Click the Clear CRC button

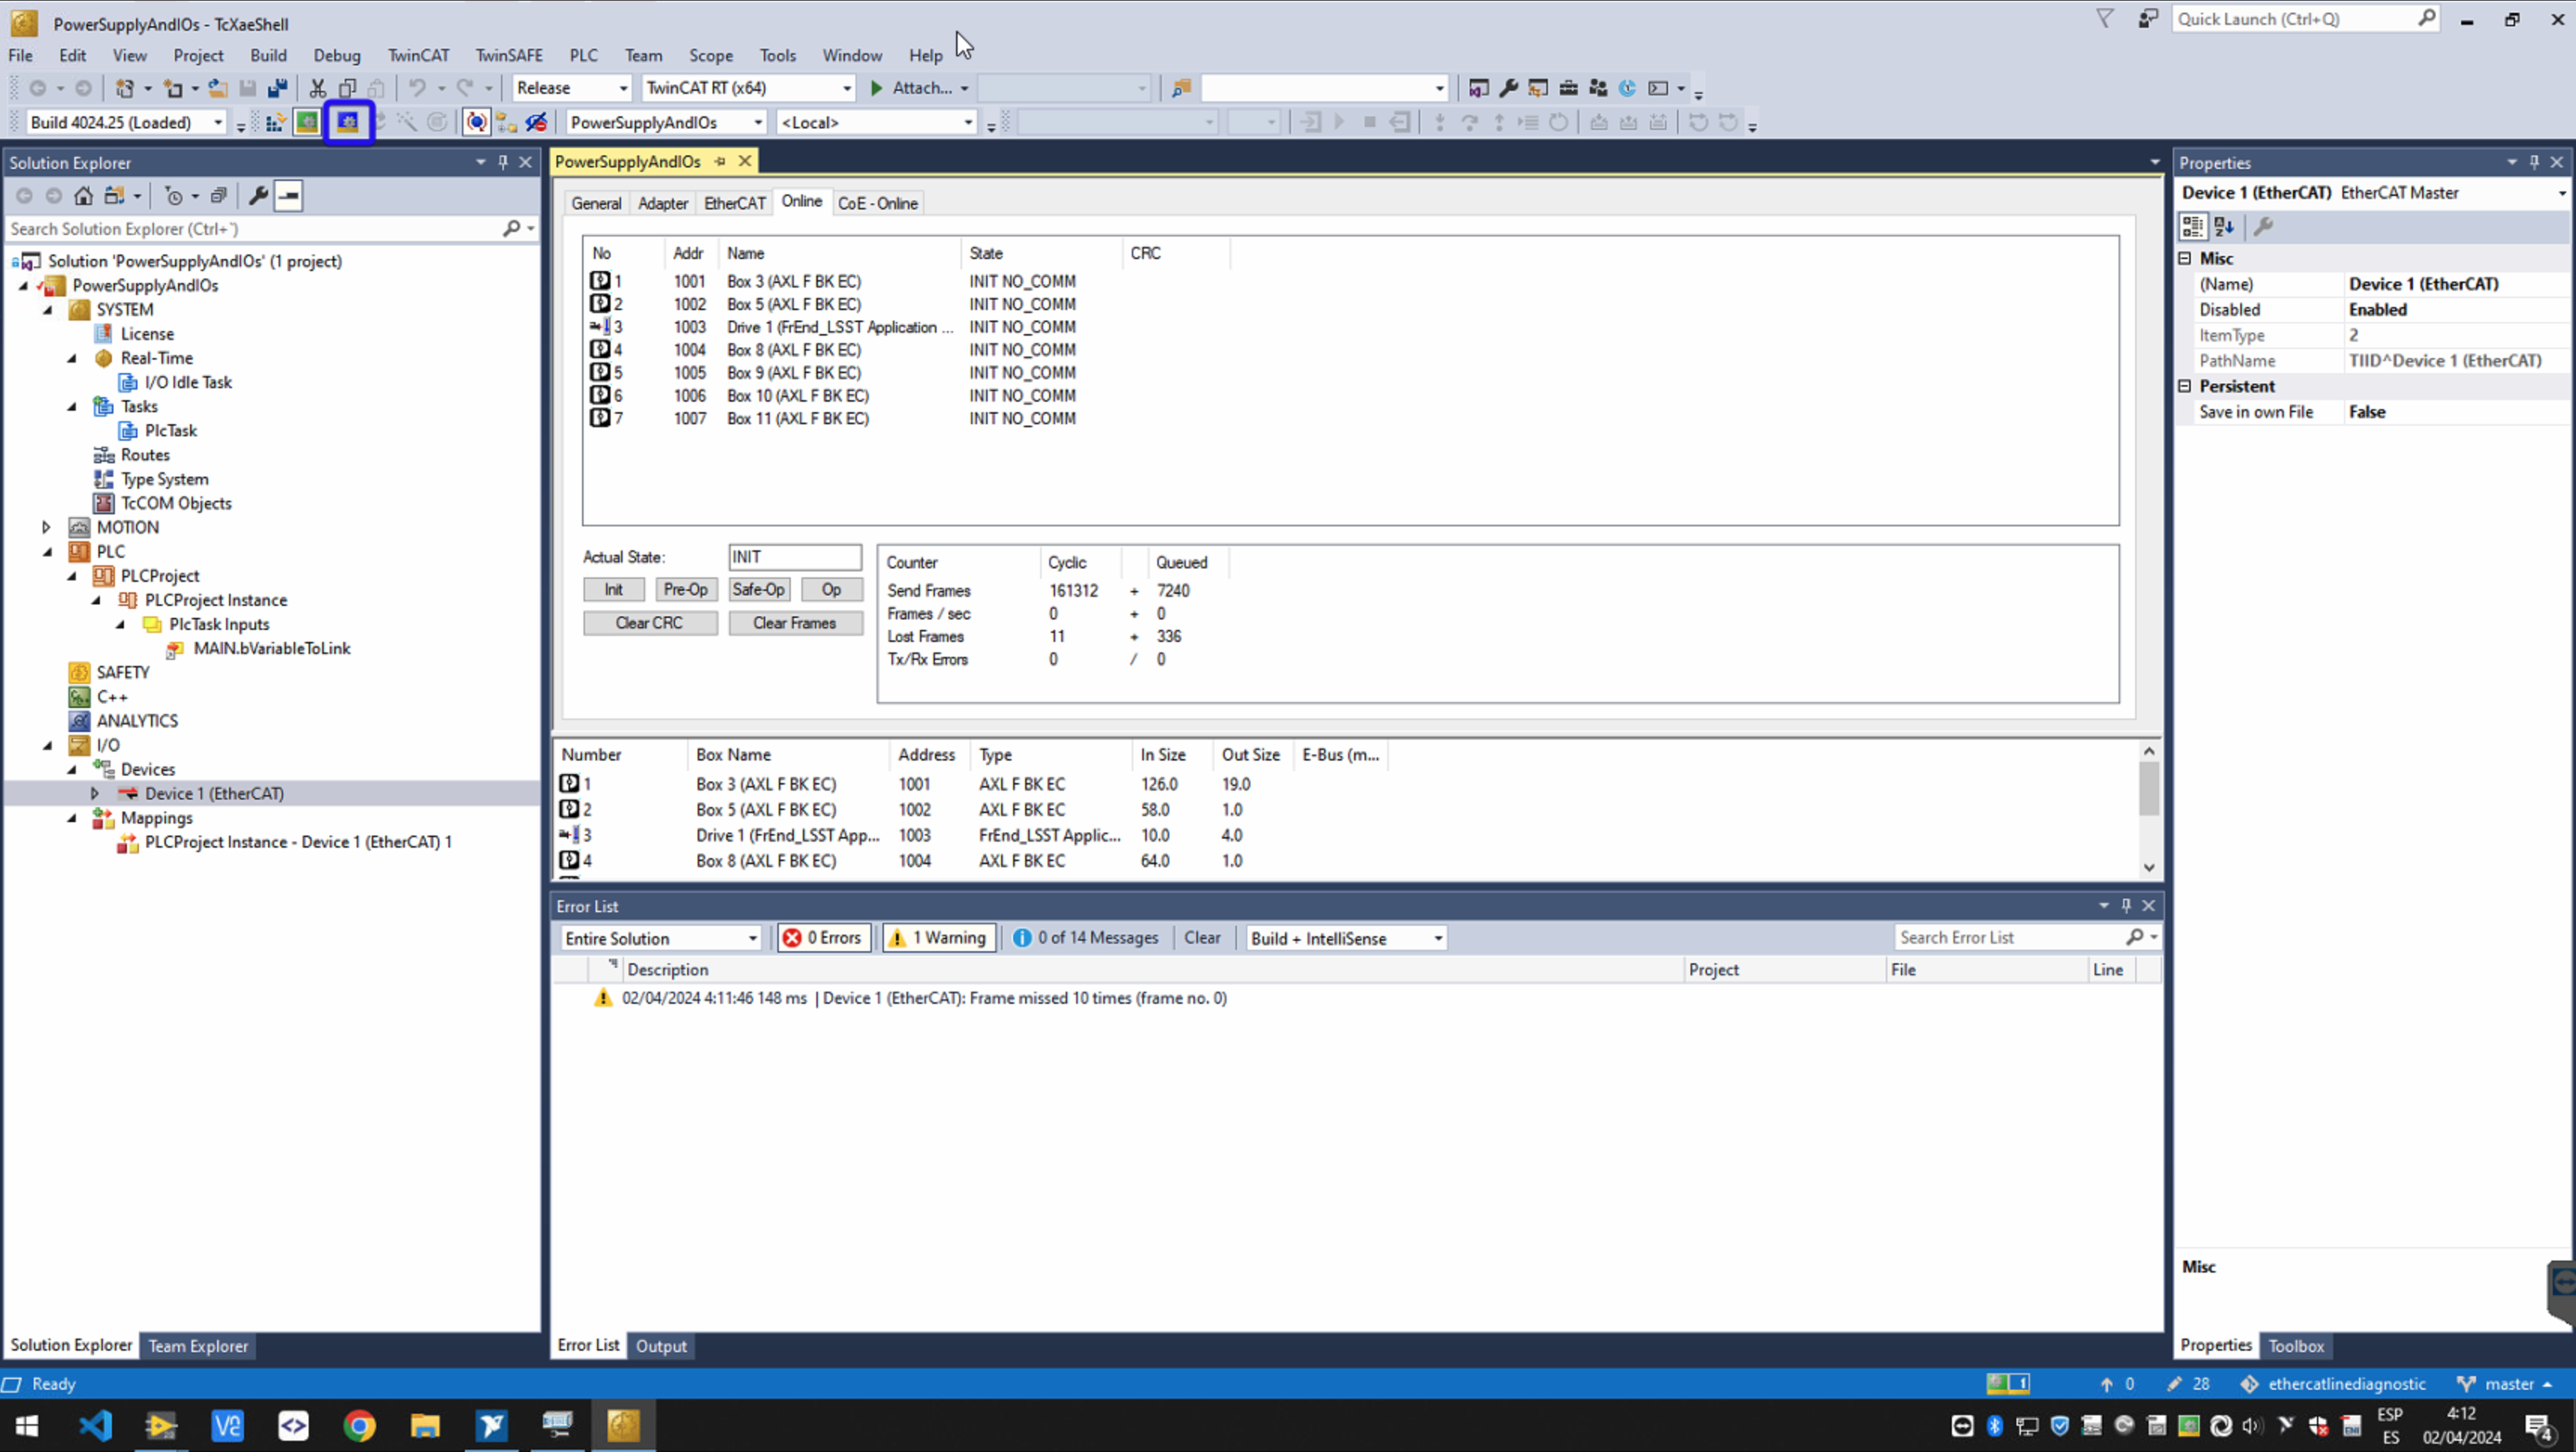click(649, 623)
